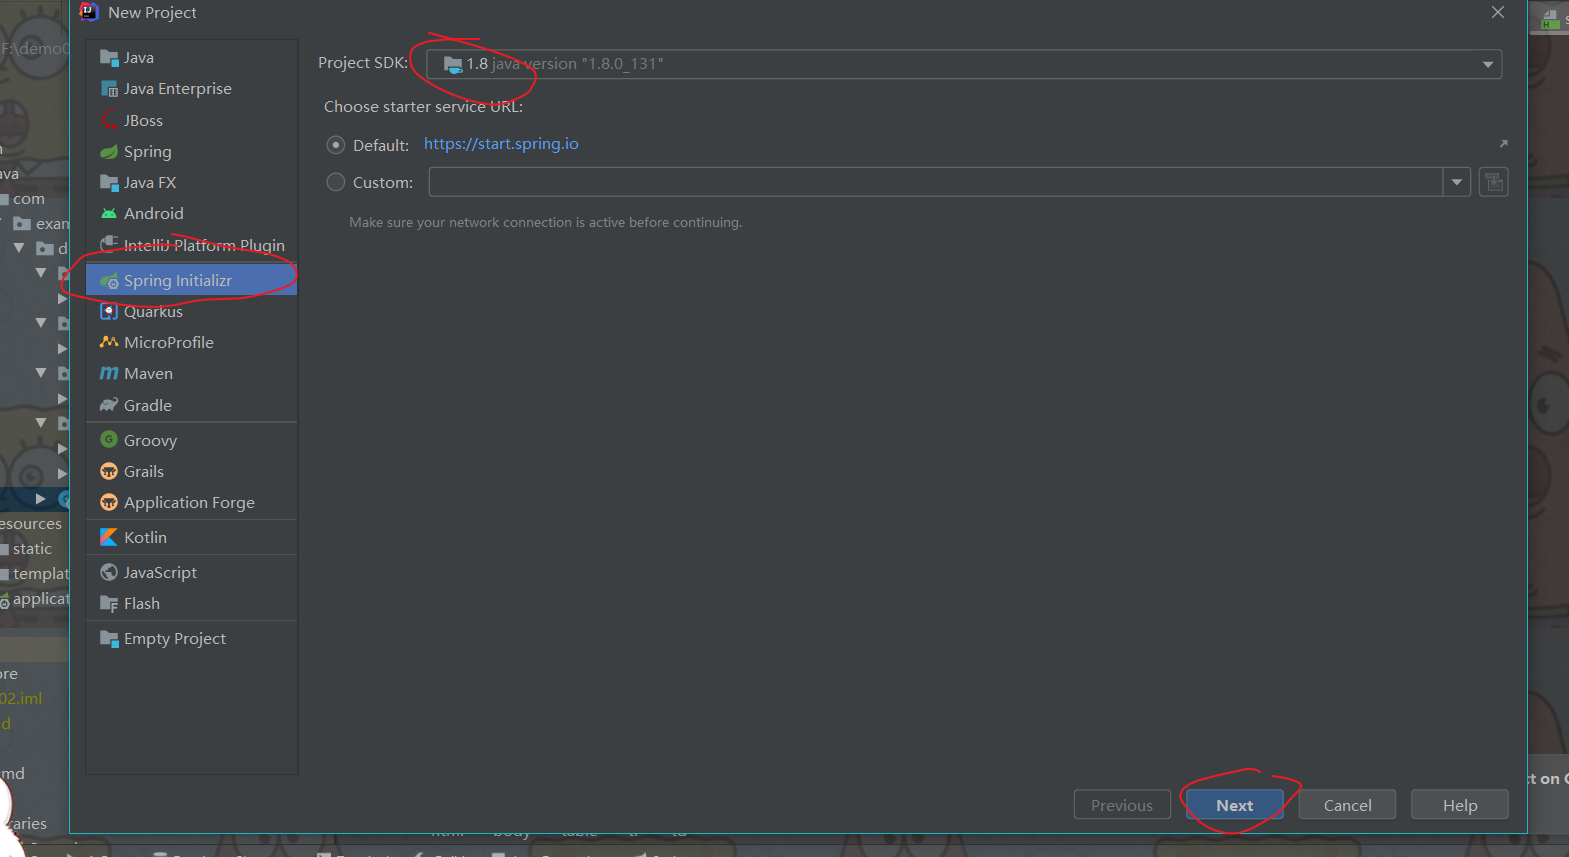
Task: Open the Project SDK dropdown
Action: [x=1487, y=64]
